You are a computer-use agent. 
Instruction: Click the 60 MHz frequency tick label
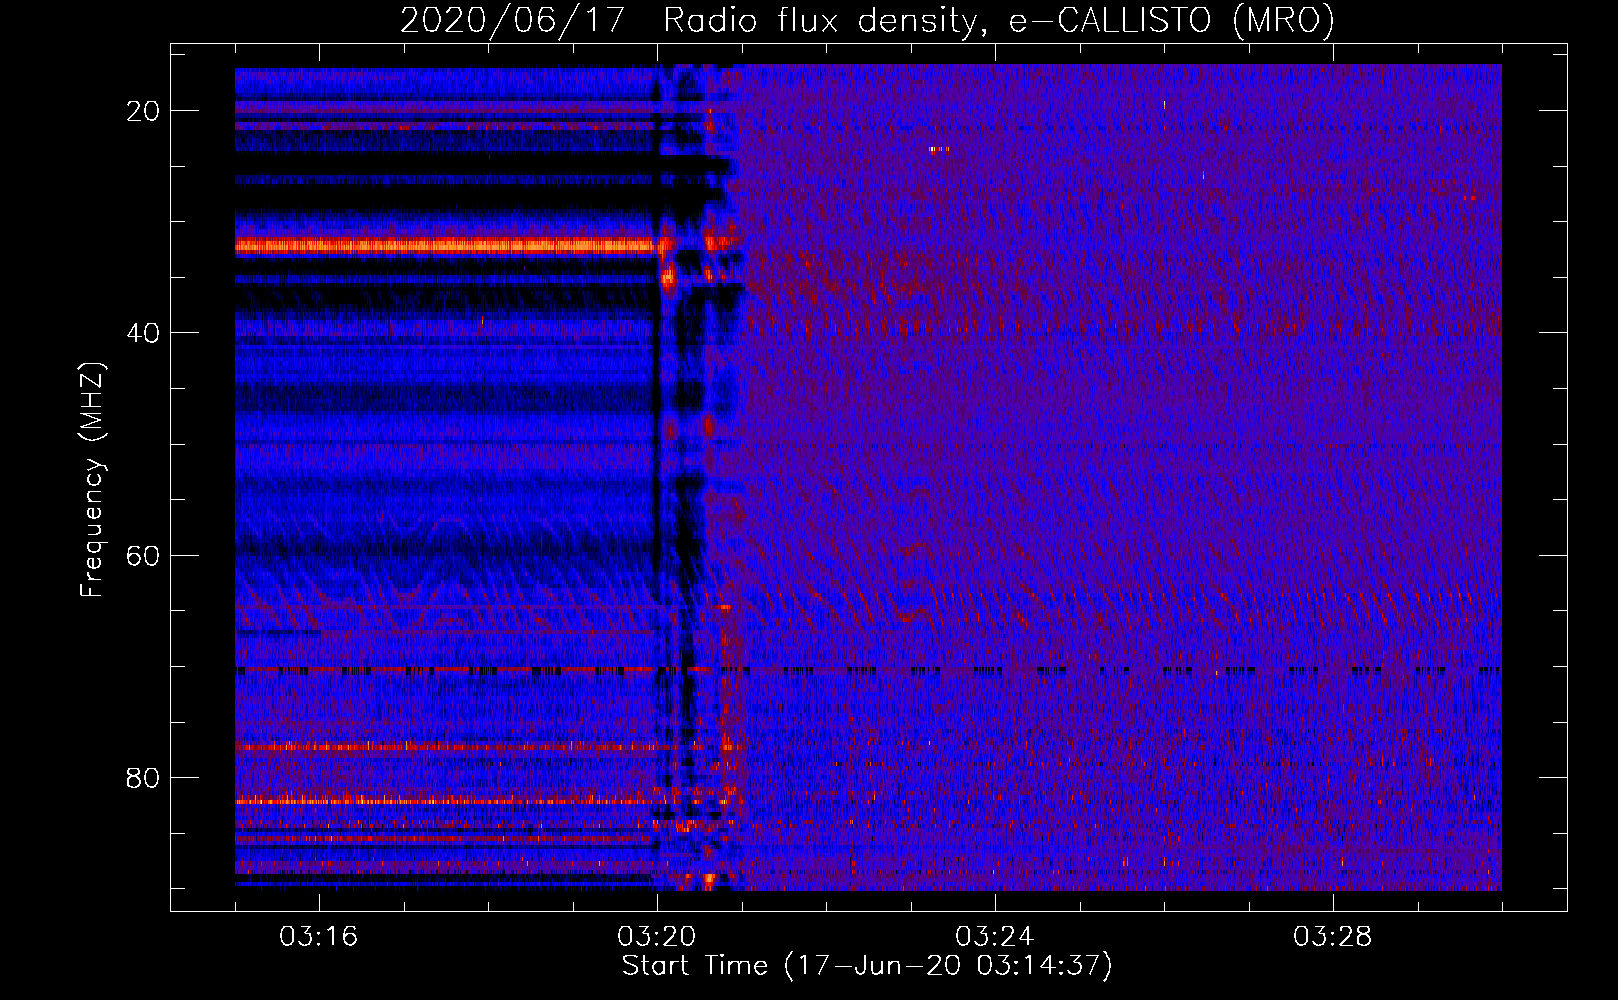point(143,555)
